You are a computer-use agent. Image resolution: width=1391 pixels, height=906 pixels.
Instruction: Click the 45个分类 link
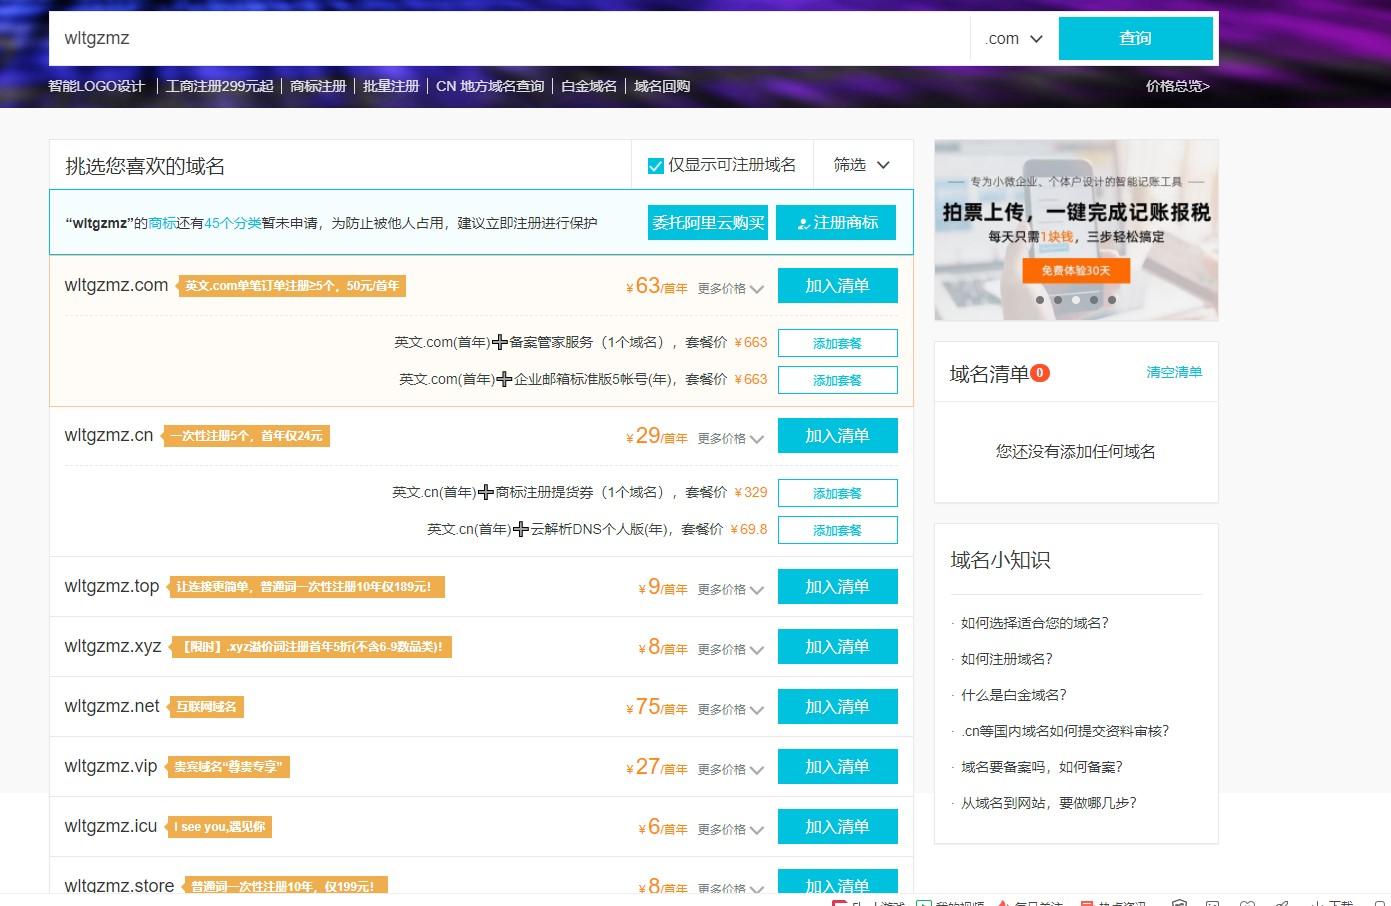[x=233, y=223]
